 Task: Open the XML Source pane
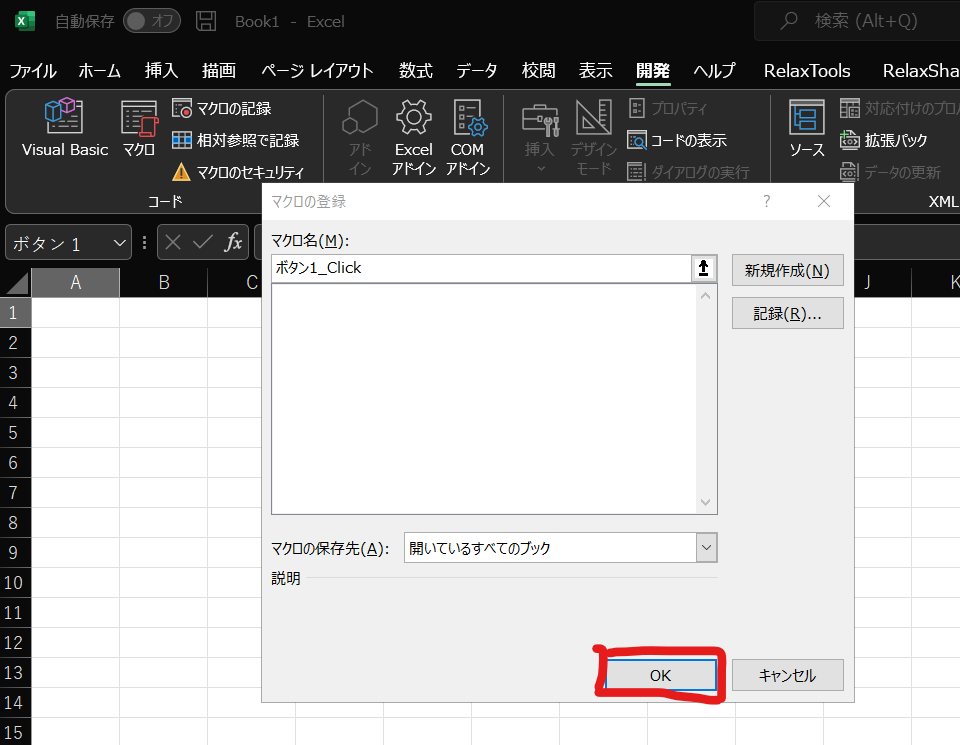(x=806, y=128)
